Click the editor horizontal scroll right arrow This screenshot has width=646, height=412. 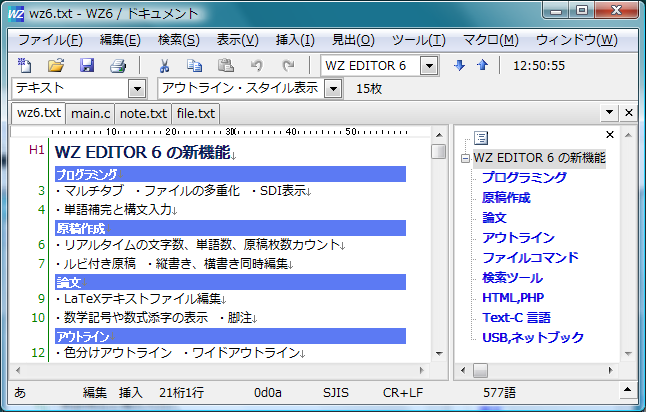(x=421, y=370)
